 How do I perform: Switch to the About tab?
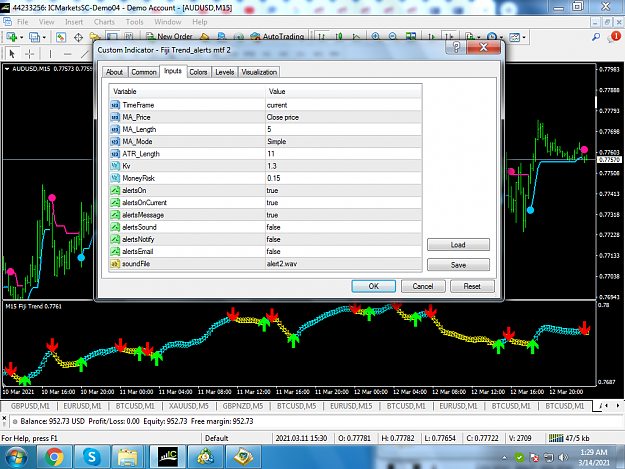tap(114, 72)
